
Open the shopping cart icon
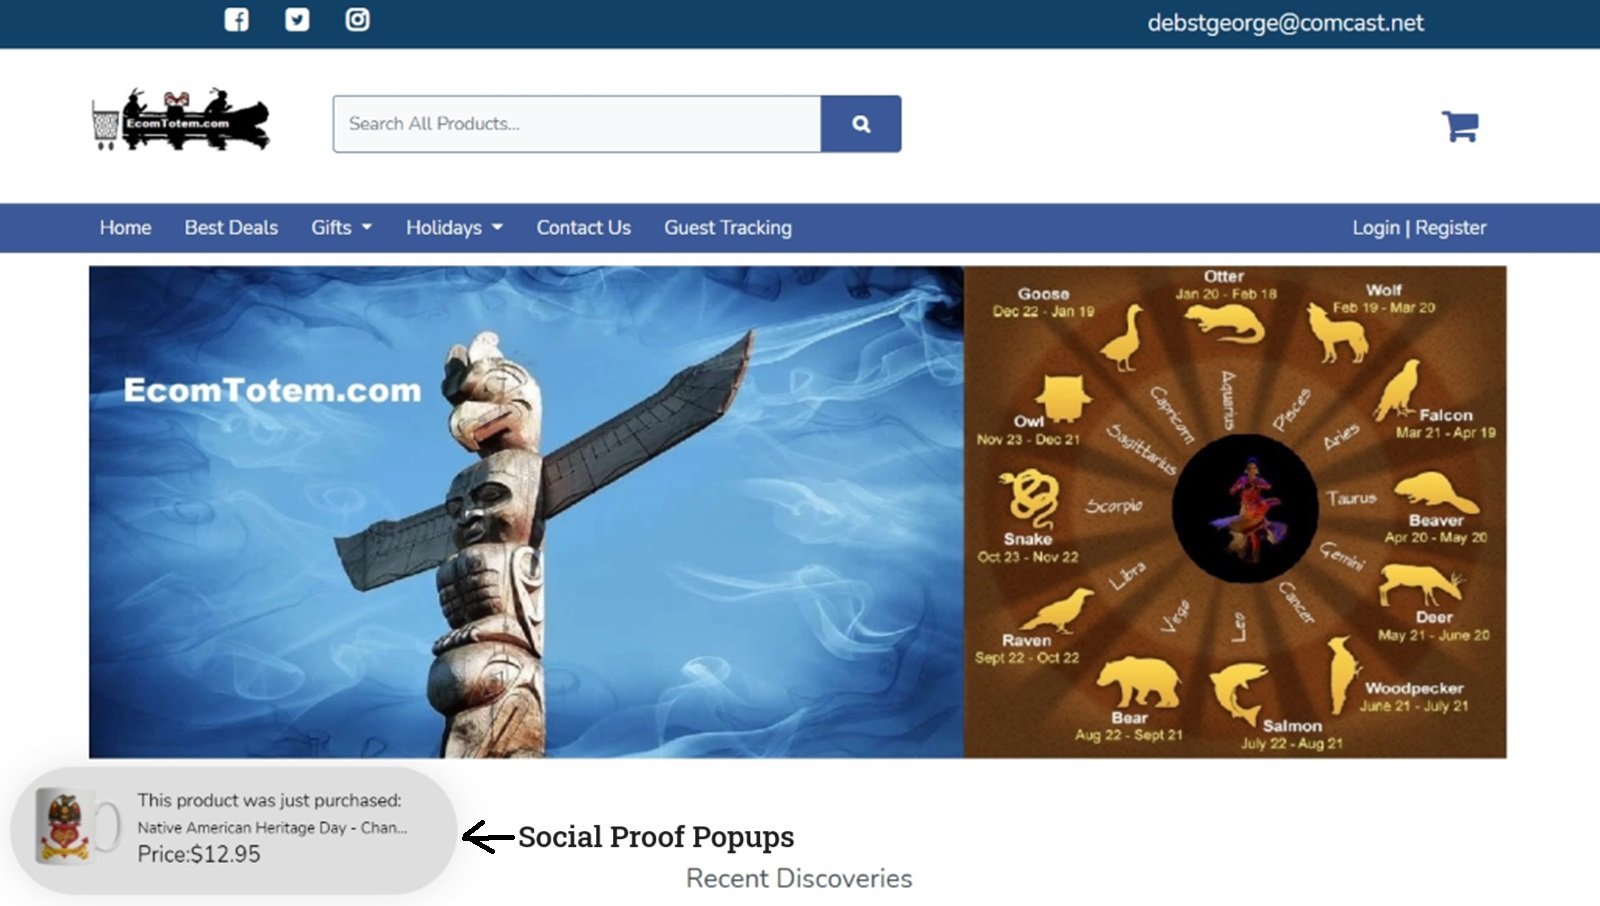1460,126
